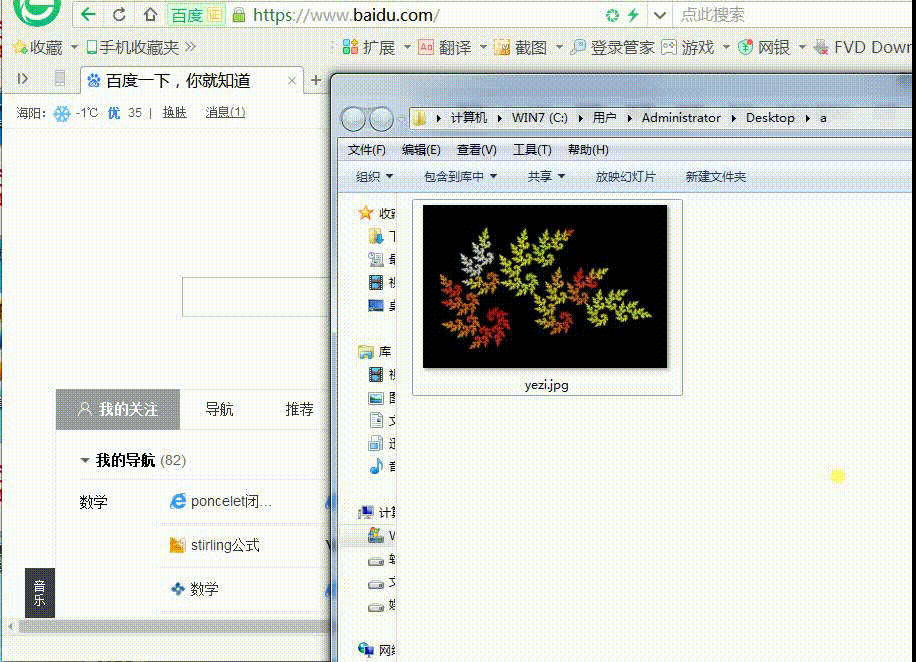Click the weather snowflake icon

click(x=61, y=113)
